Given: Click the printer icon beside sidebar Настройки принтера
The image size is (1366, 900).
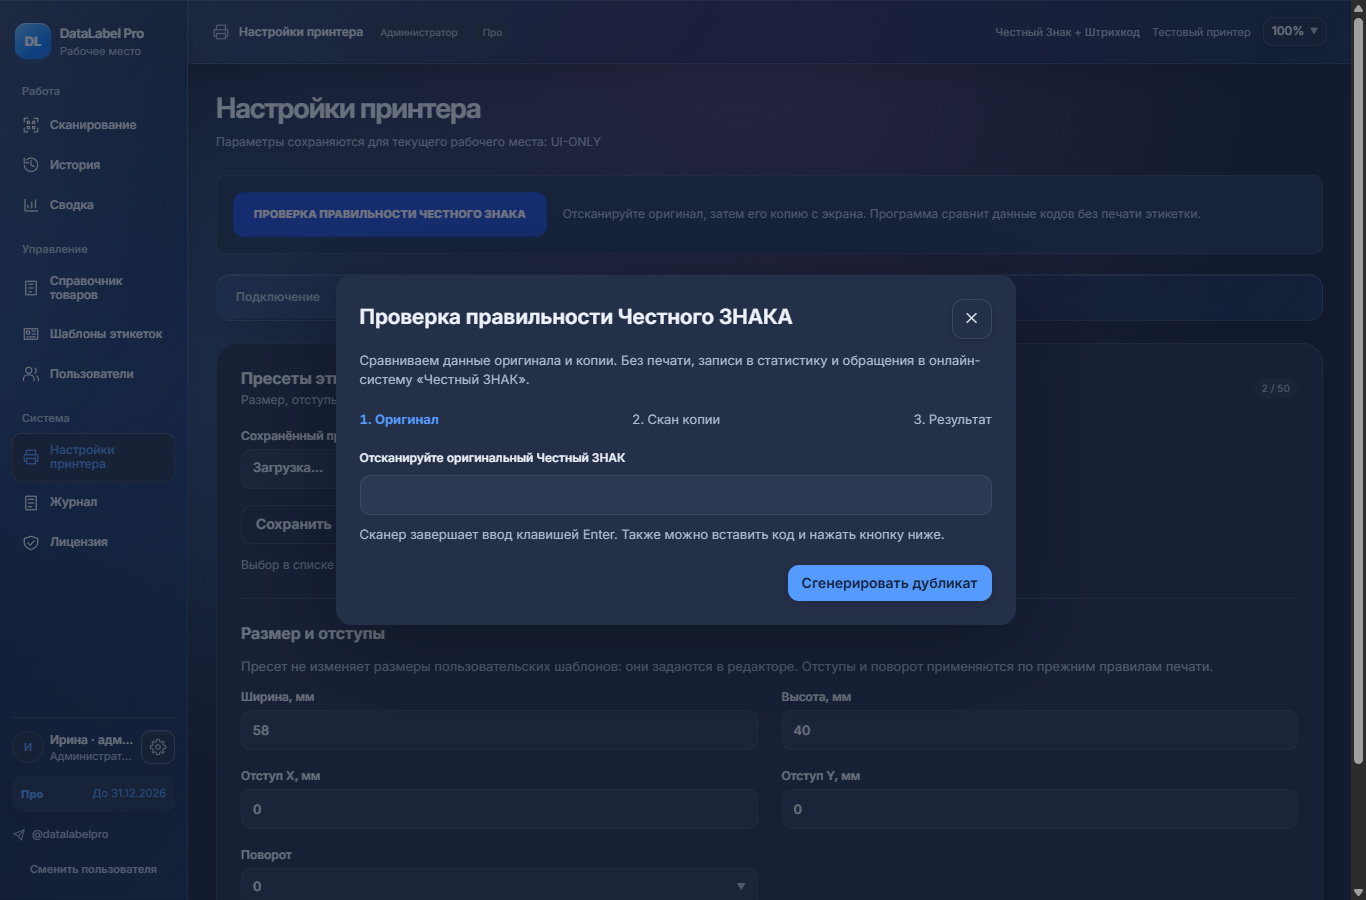Looking at the screenshot, I should 31,457.
